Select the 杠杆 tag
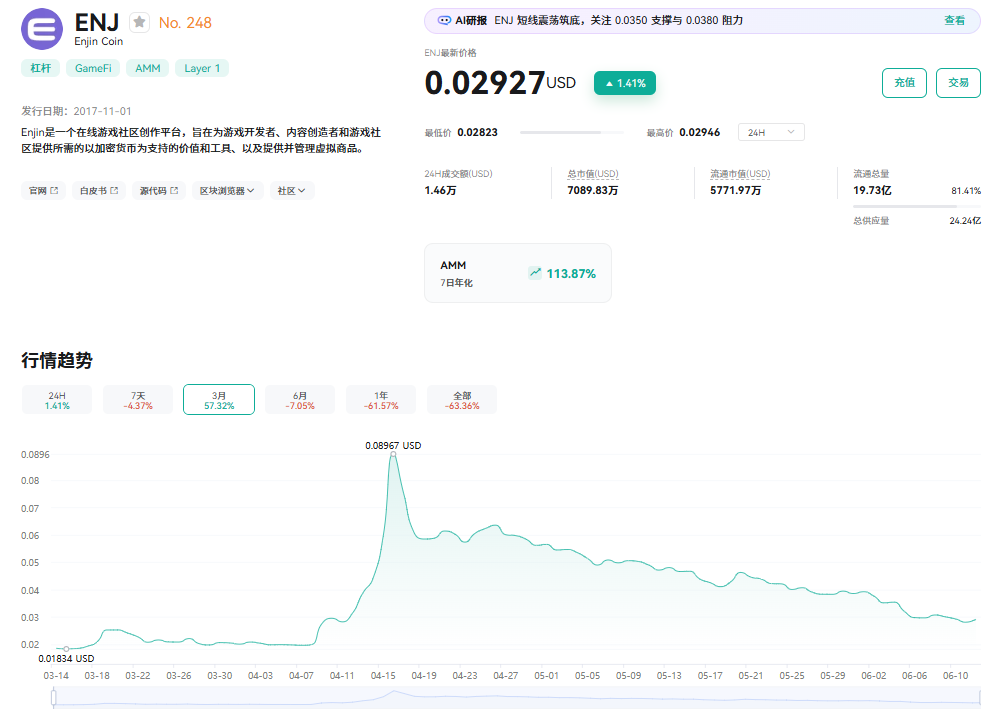 pyautogui.click(x=40, y=68)
